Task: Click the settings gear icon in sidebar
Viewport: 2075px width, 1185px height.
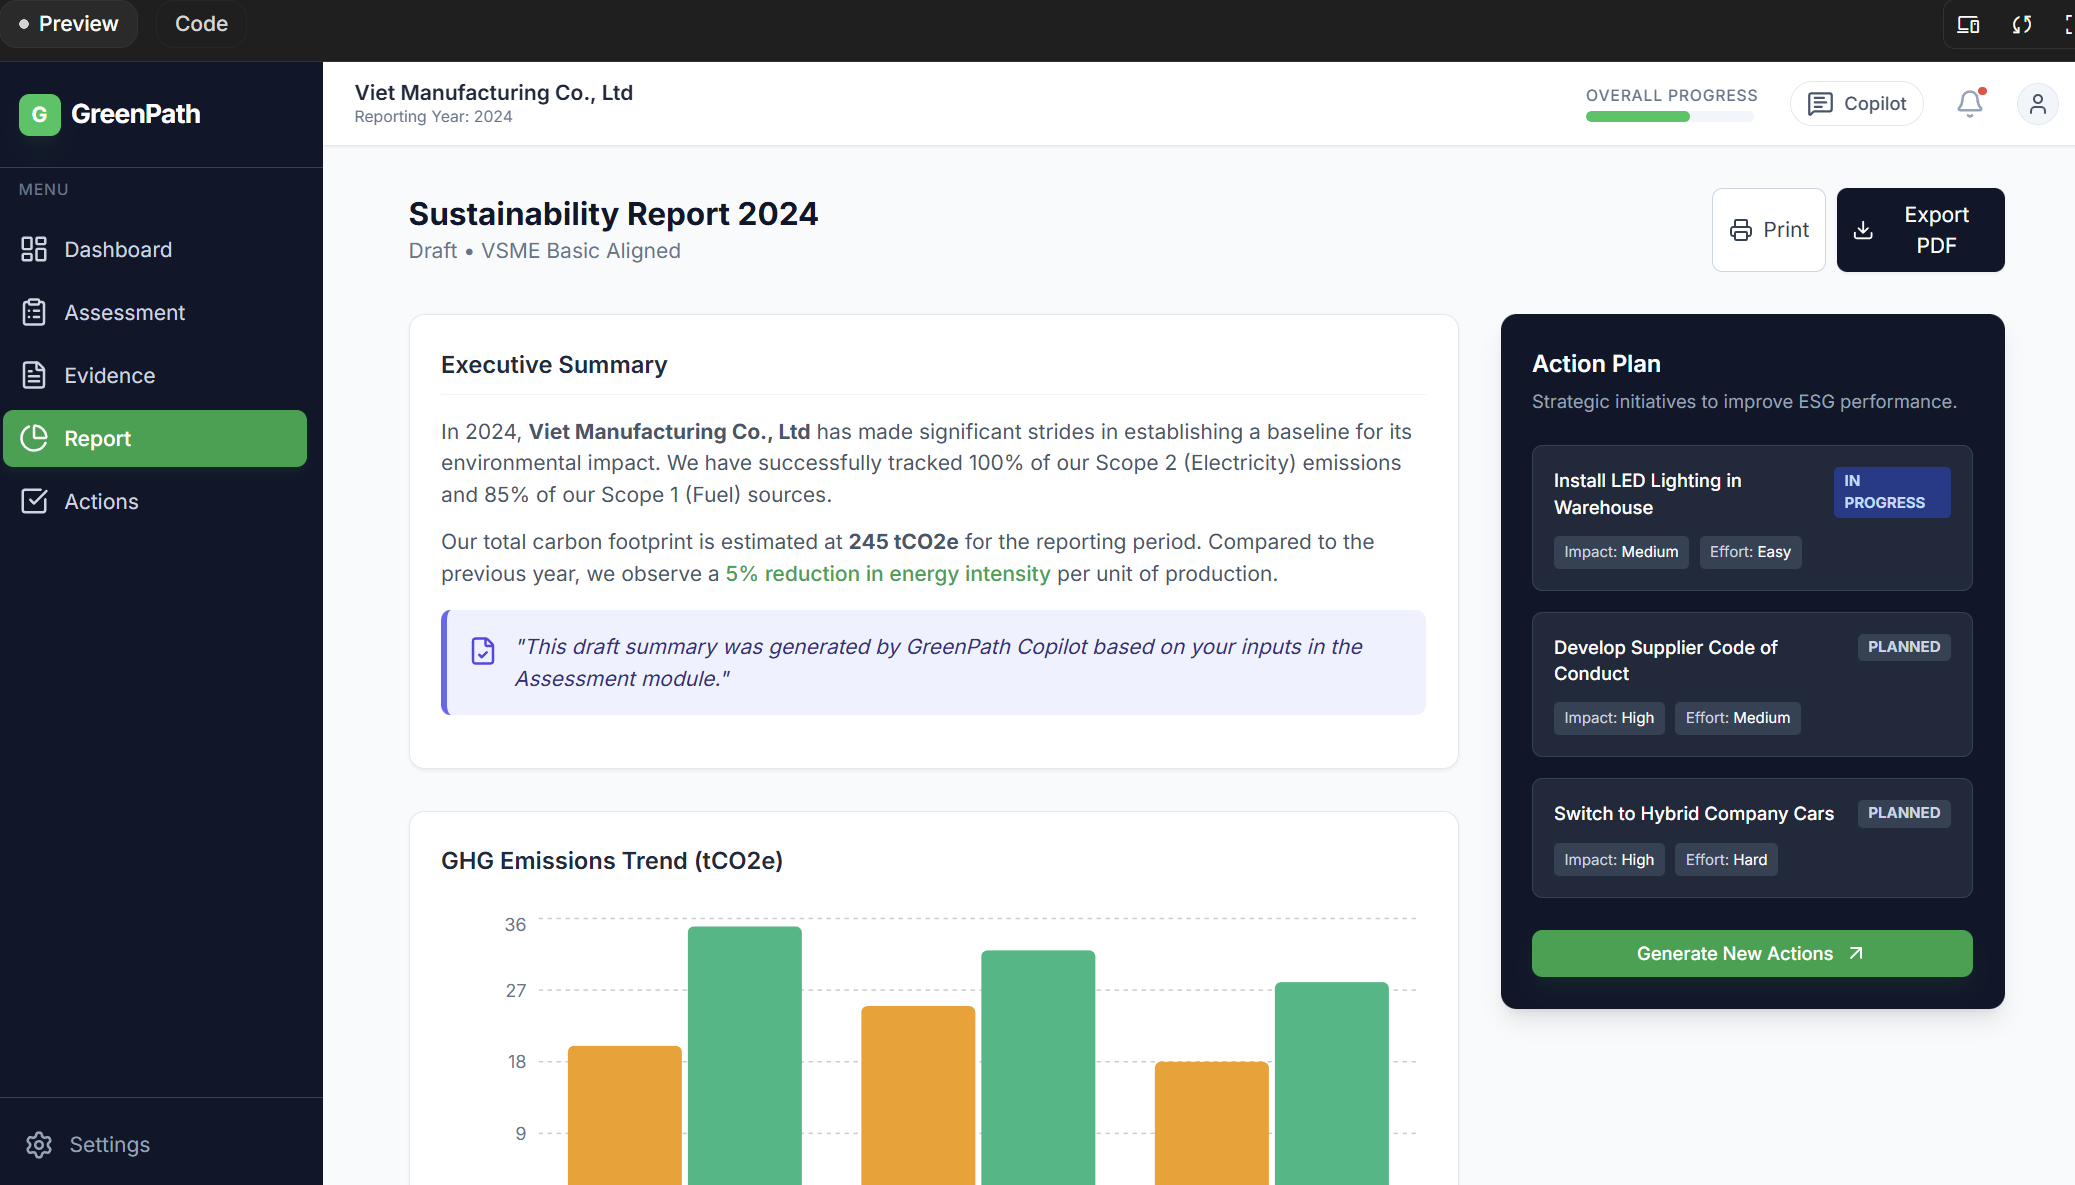Action: click(x=39, y=1145)
